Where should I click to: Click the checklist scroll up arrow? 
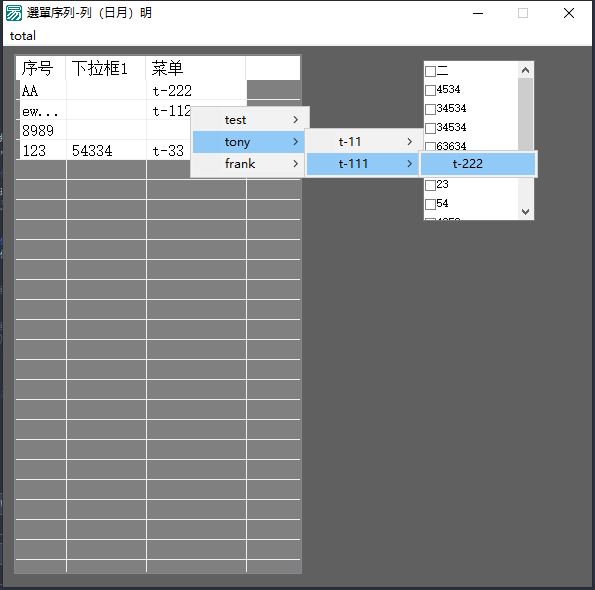pyautogui.click(x=526, y=70)
